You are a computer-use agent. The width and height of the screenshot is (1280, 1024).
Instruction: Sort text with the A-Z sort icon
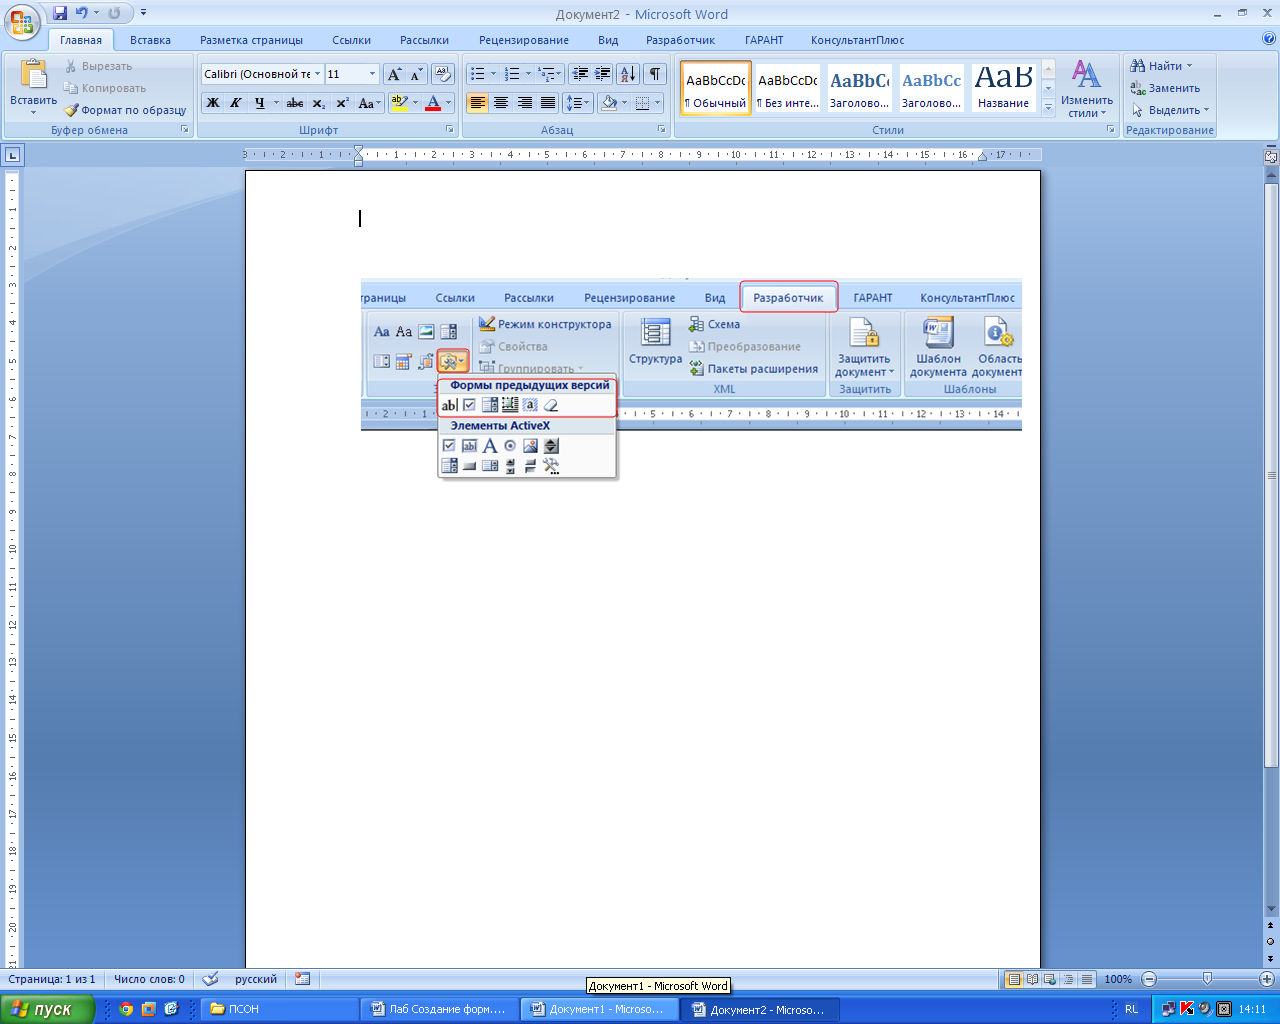[x=628, y=74]
